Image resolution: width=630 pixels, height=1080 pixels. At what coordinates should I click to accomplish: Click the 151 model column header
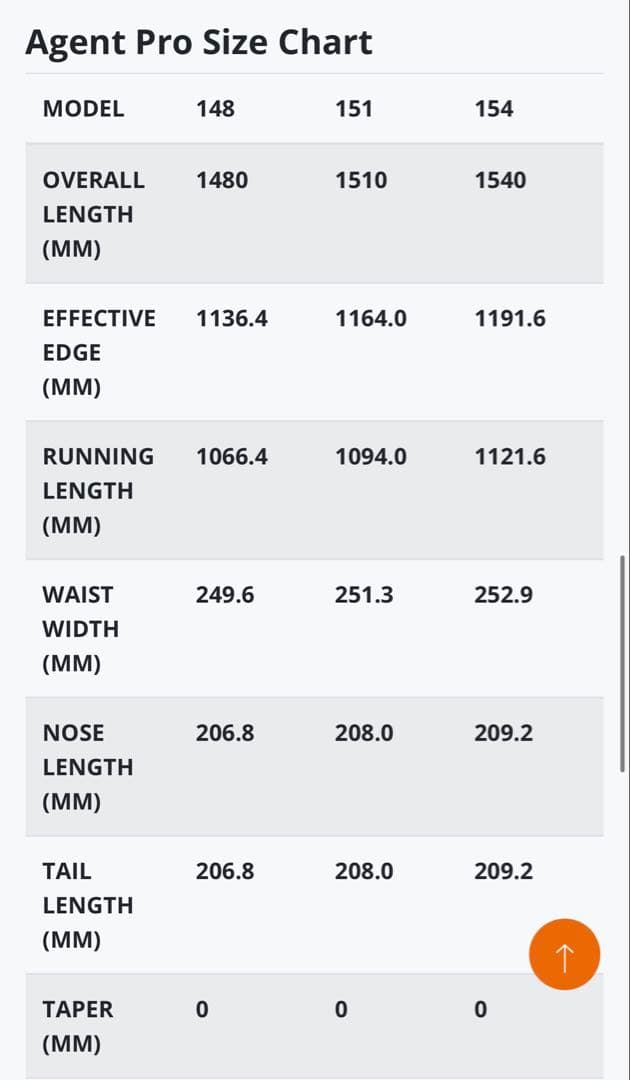click(x=354, y=109)
